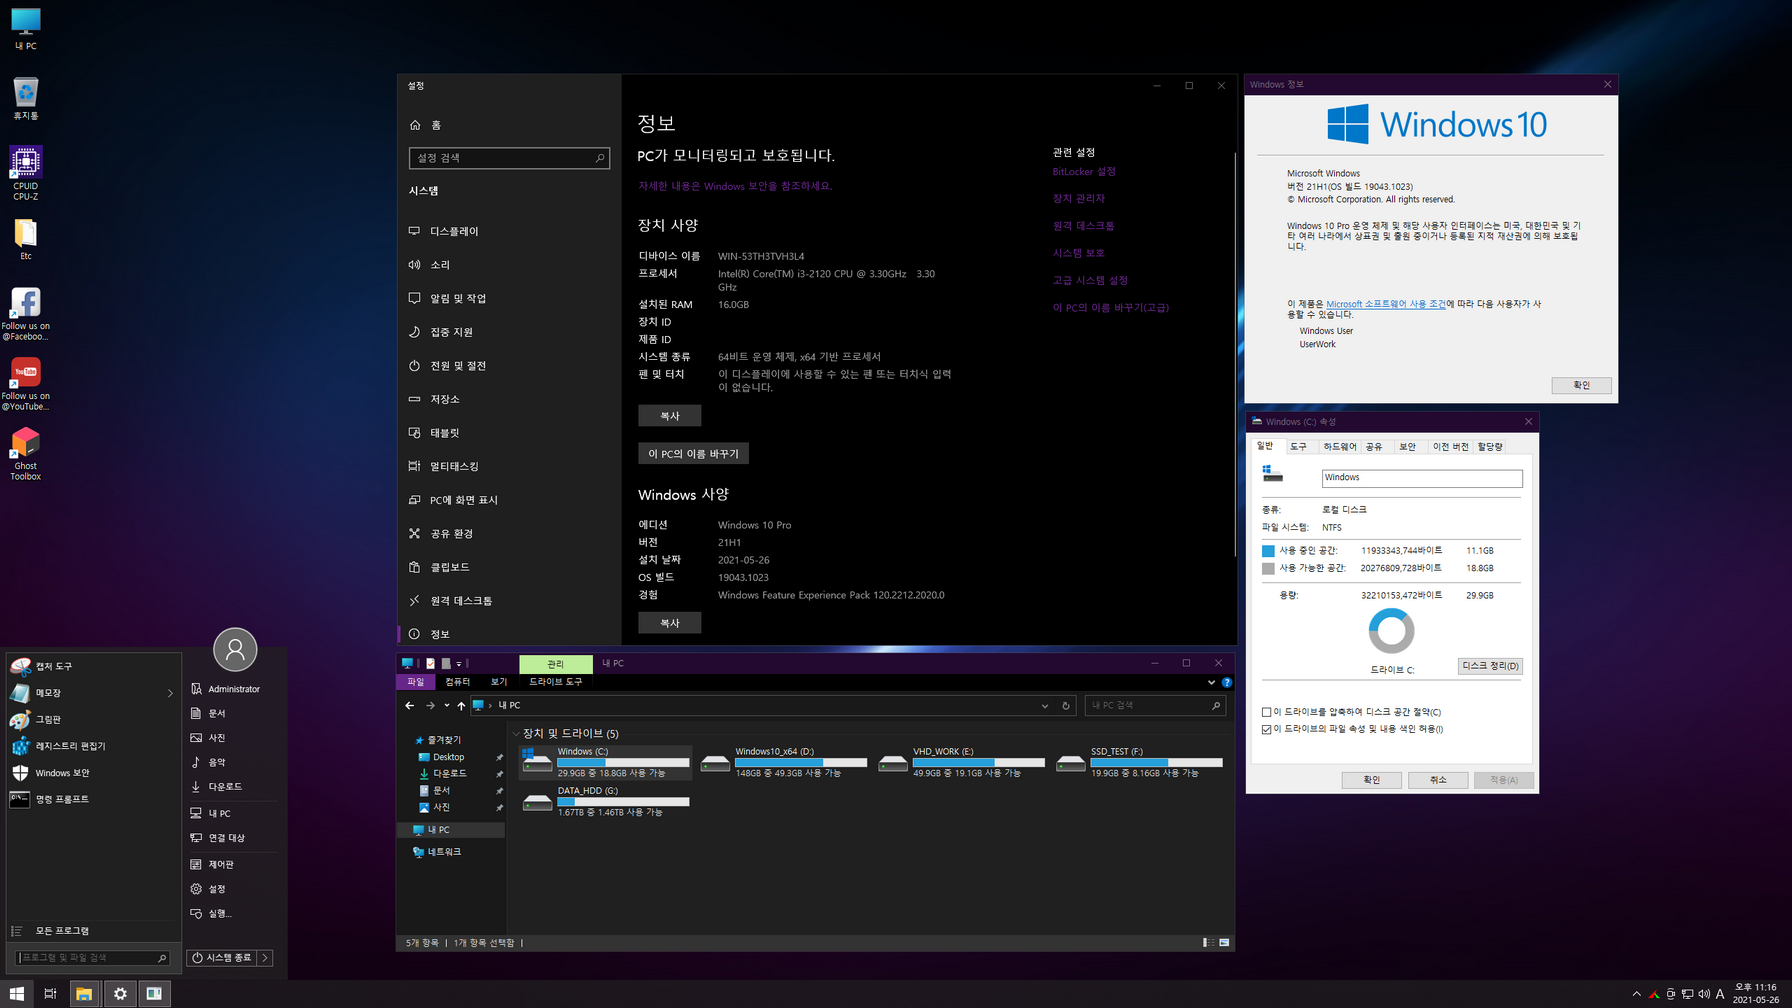
Task: Click 디스크 정리 button
Action: coord(1490,666)
